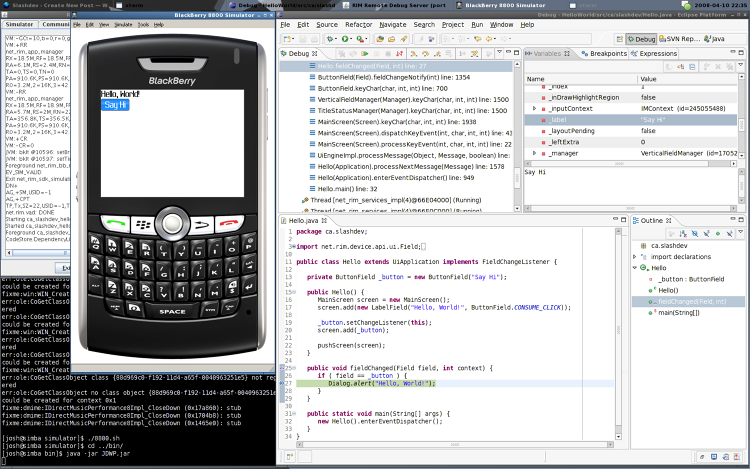
Task: Expand the _inputContext variable node
Action: 535,109
